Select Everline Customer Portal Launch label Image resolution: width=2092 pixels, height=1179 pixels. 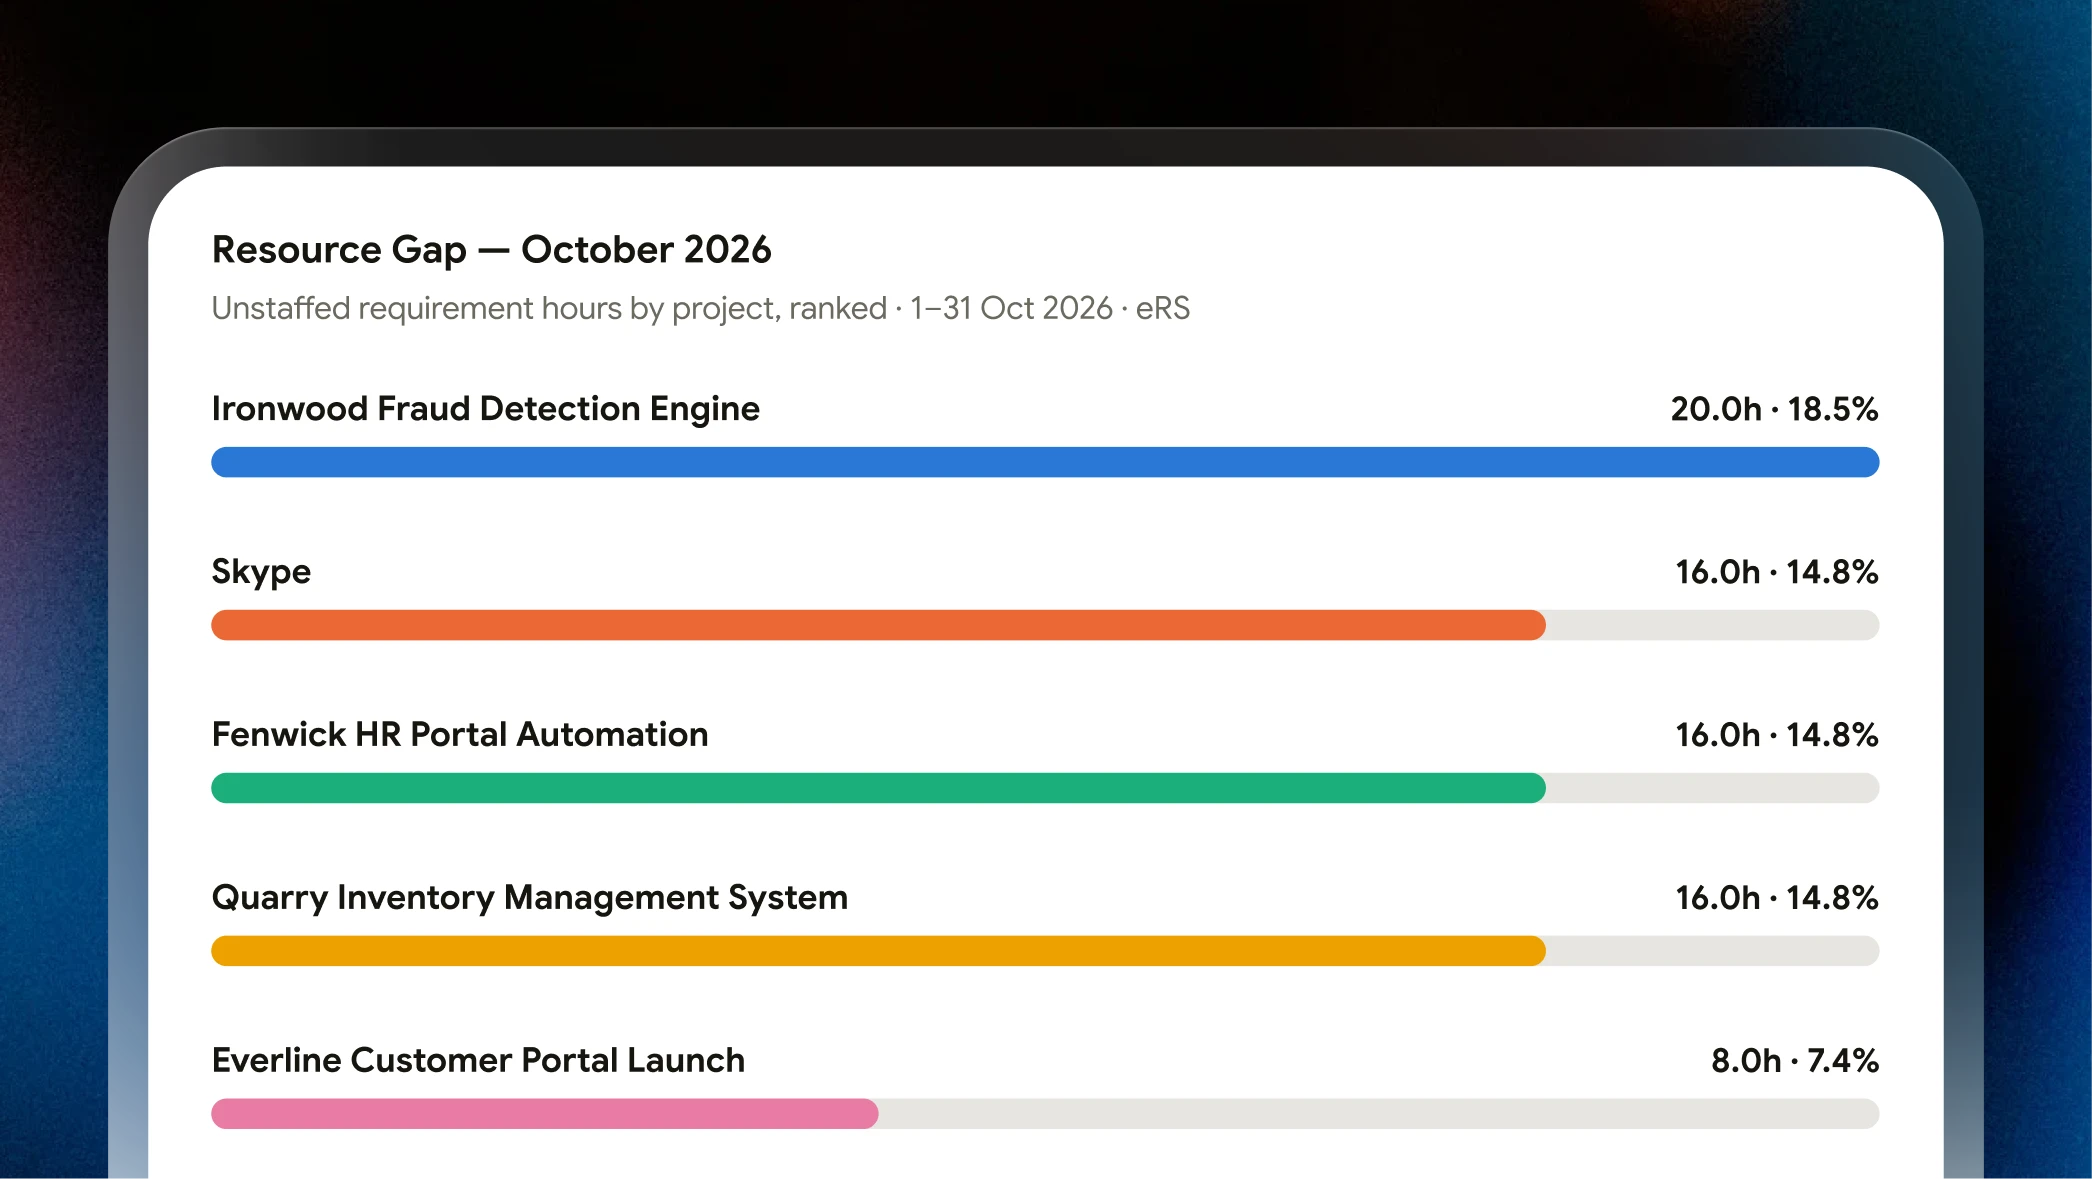coord(478,1061)
